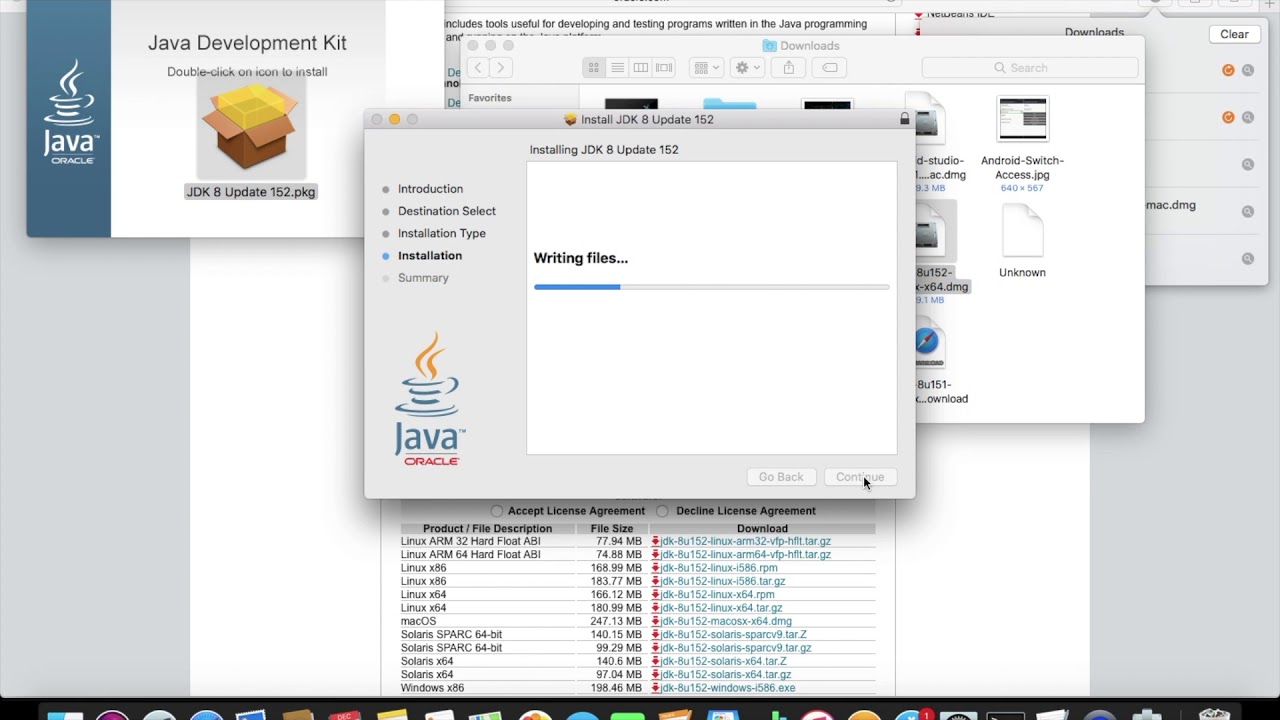Image resolution: width=1280 pixels, height=720 pixels.
Task: Click the Installation Type installer step
Action: tap(442, 233)
